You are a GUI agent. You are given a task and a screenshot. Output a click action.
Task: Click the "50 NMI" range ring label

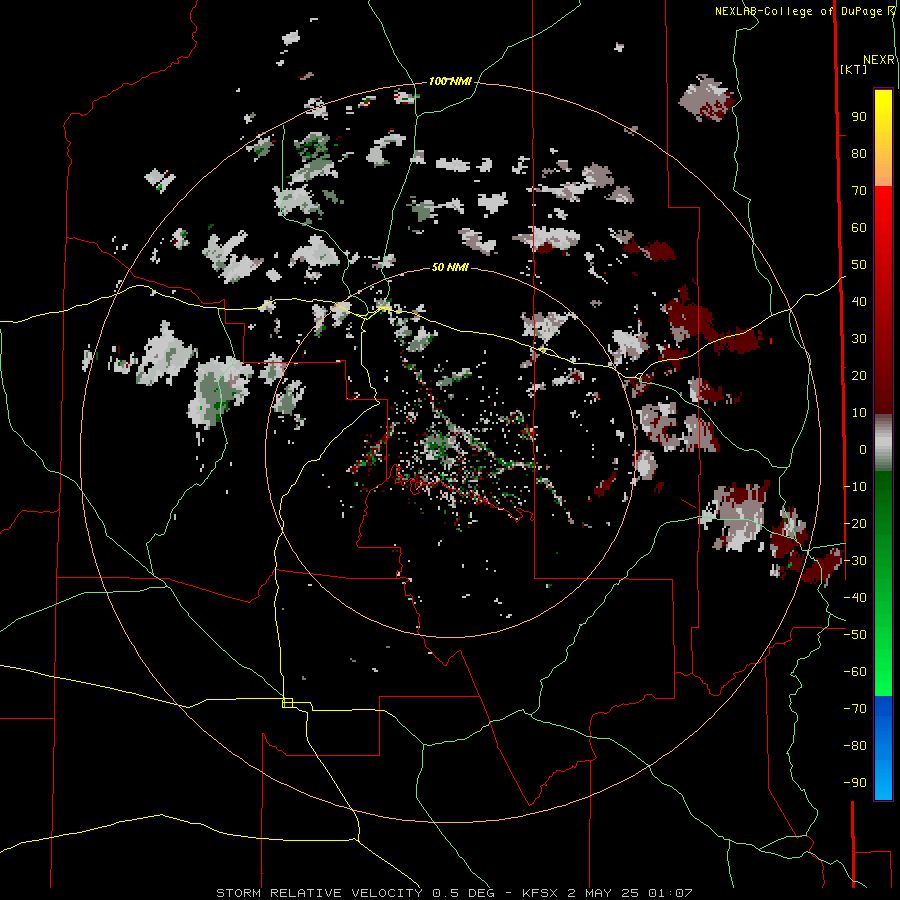pyautogui.click(x=450, y=267)
